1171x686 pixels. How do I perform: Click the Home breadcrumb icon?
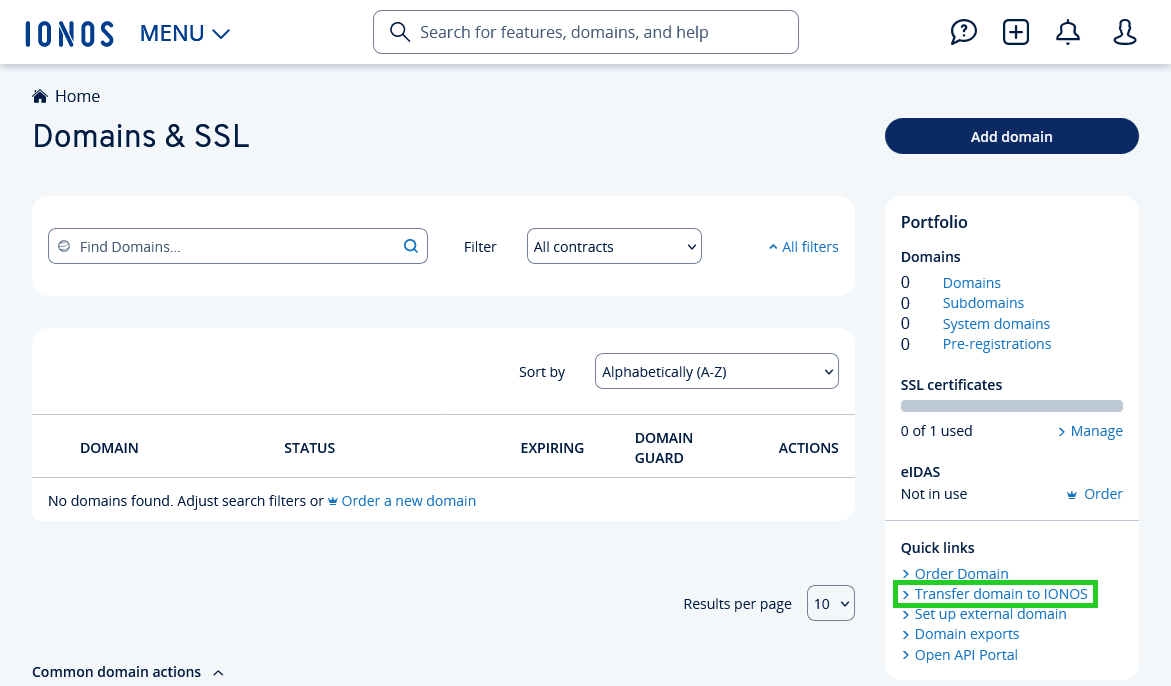40,96
